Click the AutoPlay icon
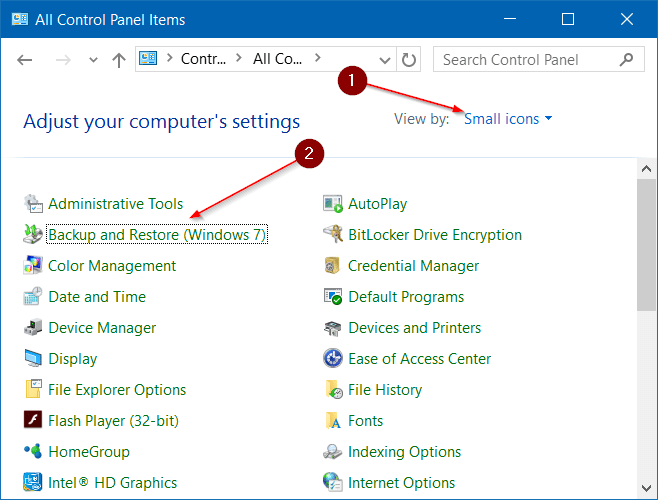This screenshot has width=658, height=500. pyautogui.click(x=333, y=204)
